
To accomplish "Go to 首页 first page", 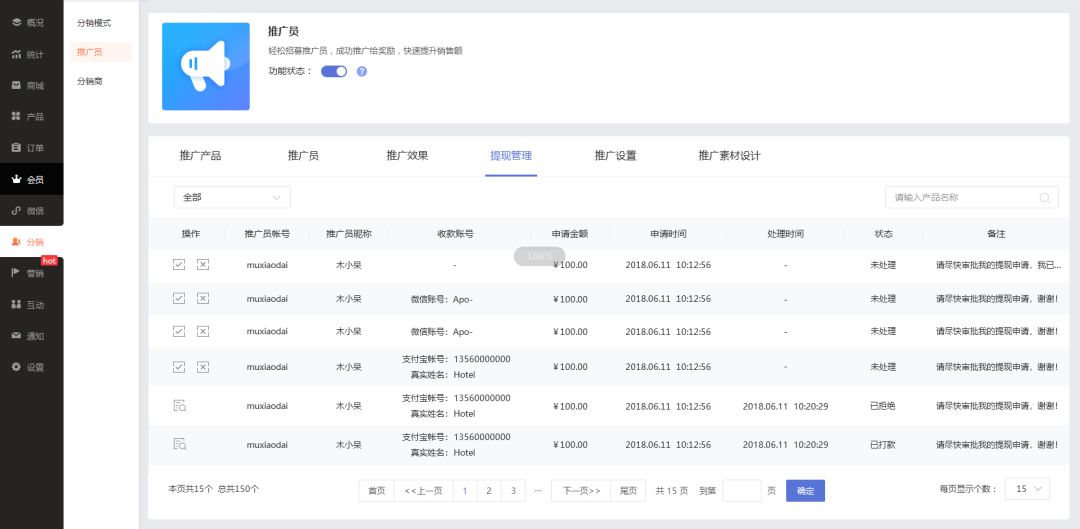I will point(377,491).
